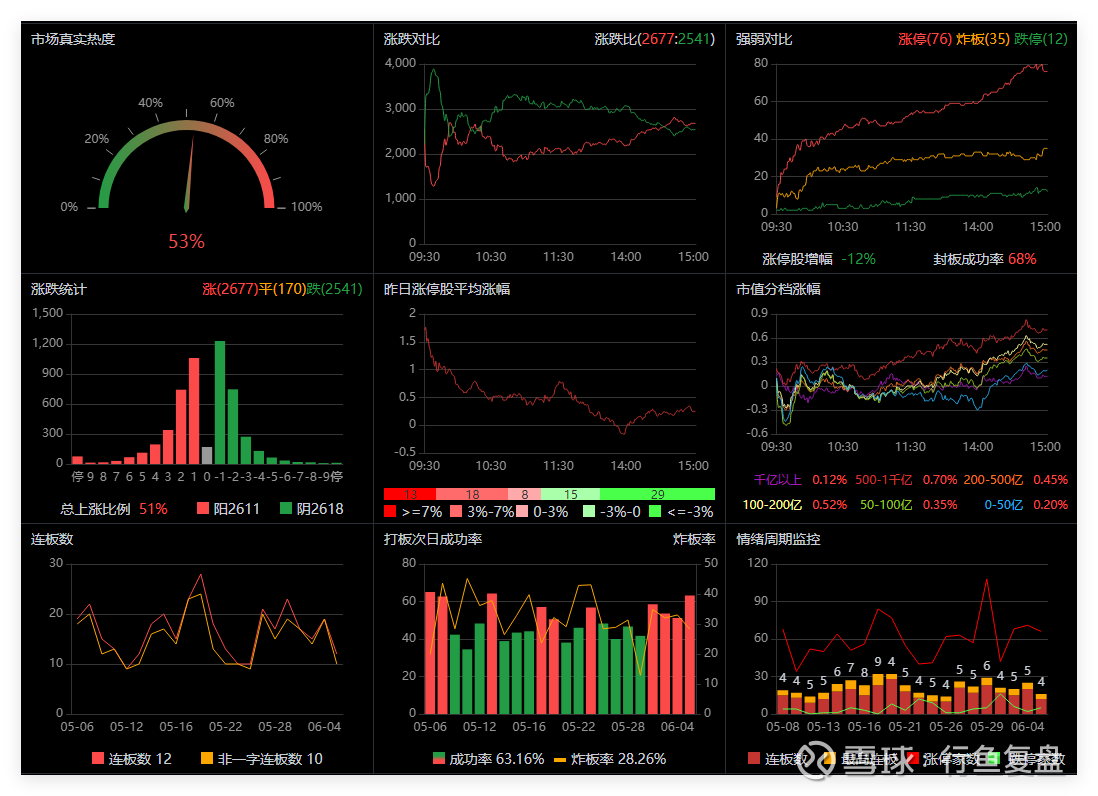This screenshot has width=1098, height=796.
Task: Open the 市场真实热度 panel title
Action: pos(73,39)
